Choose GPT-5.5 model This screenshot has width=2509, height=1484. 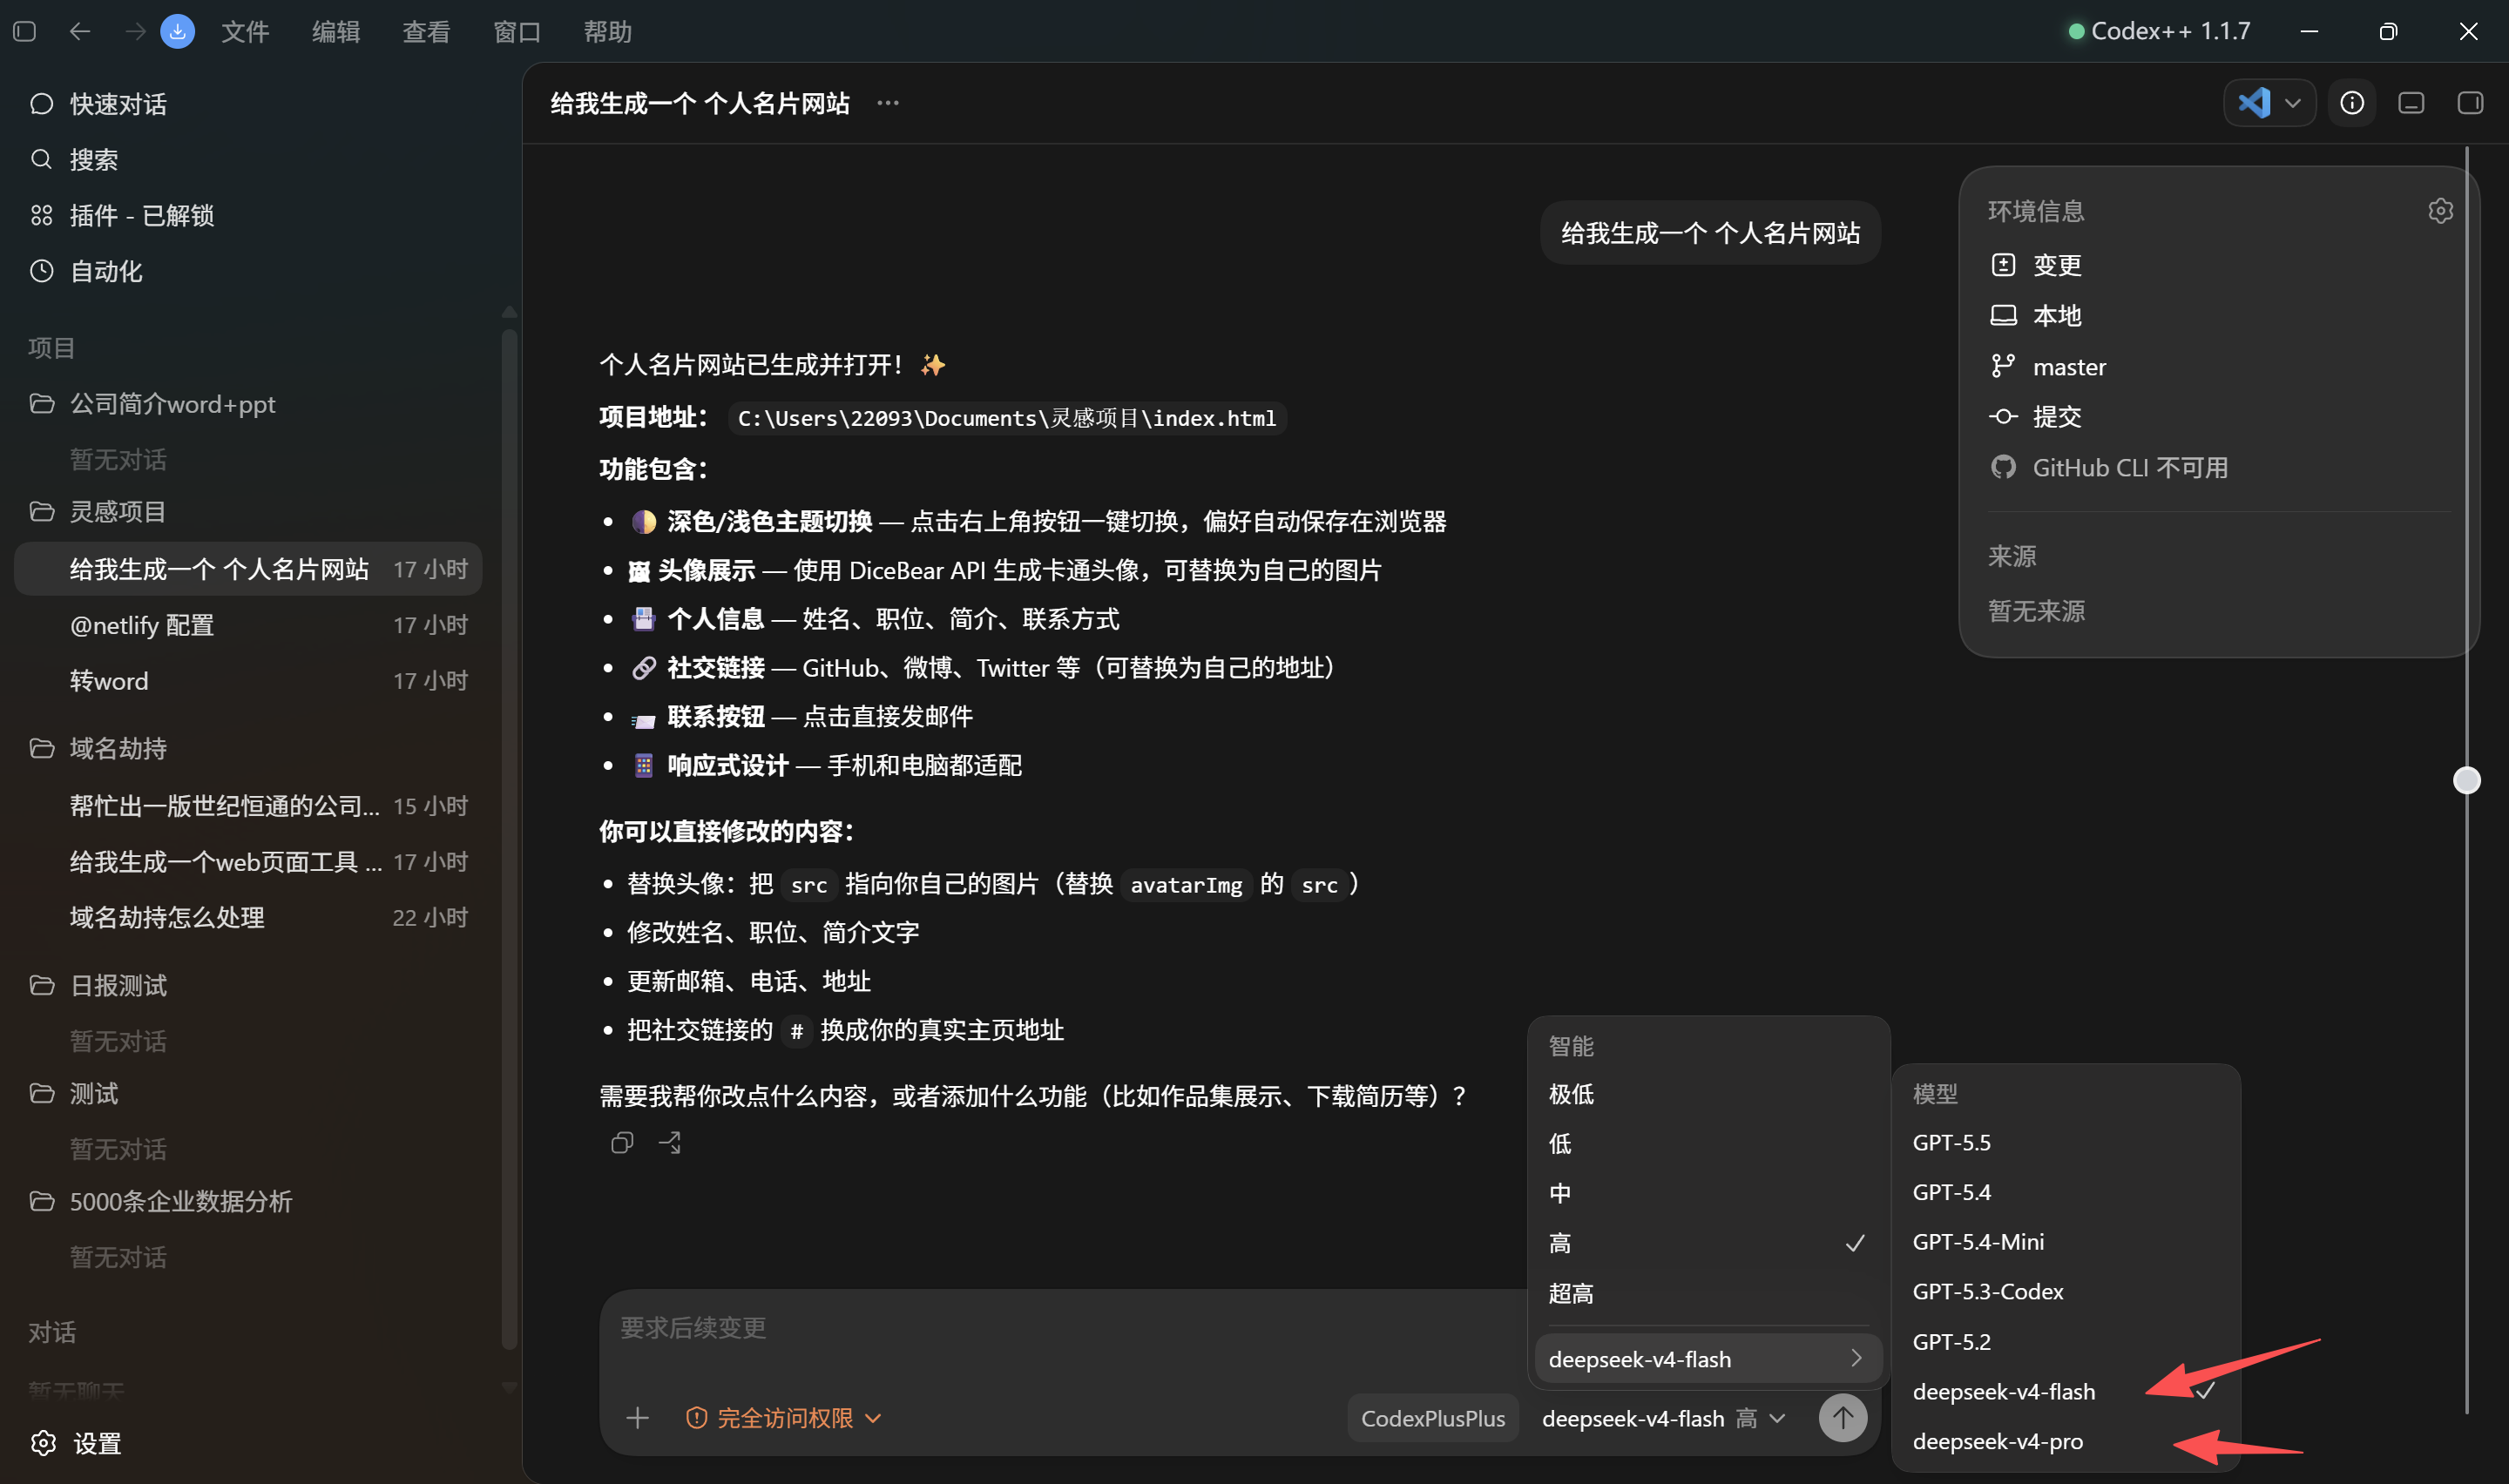(x=2066, y=1142)
